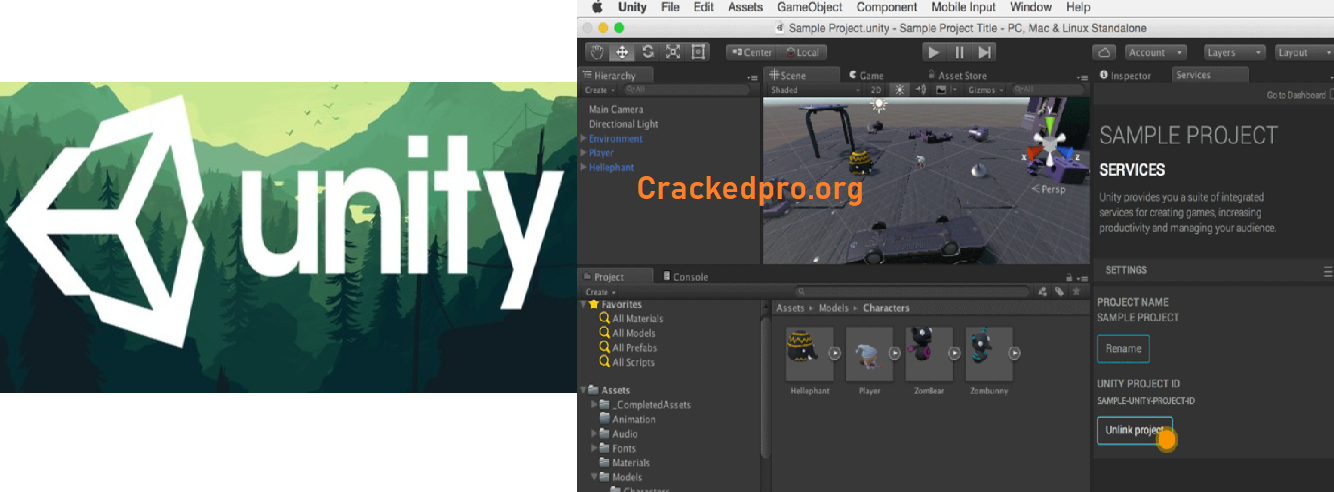Open the Assets menu in menu bar
1334x492 pixels.
tap(745, 7)
